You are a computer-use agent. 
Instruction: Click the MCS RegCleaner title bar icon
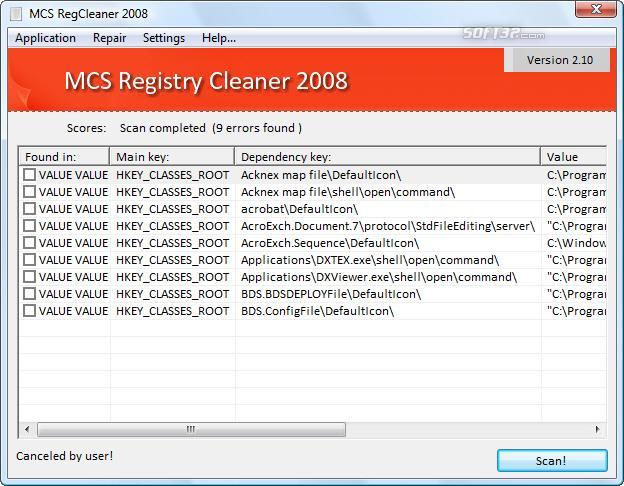(16, 14)
